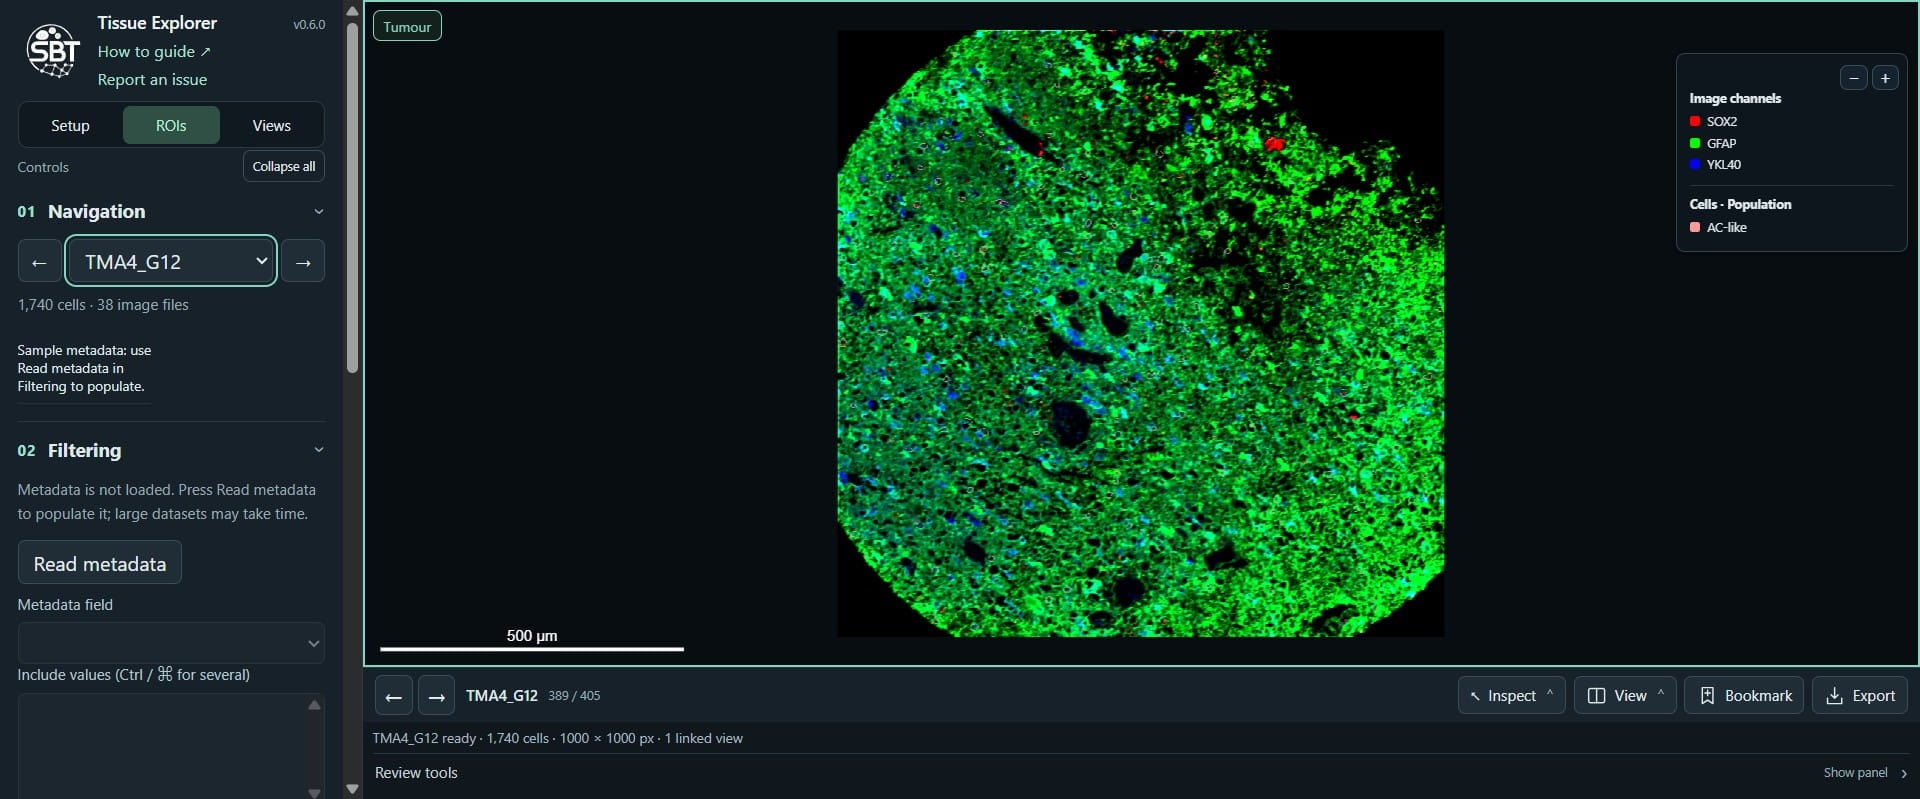The image size is (1920, 799).
Task: Click the tissue image in viewer
Action: point(1140,333)
